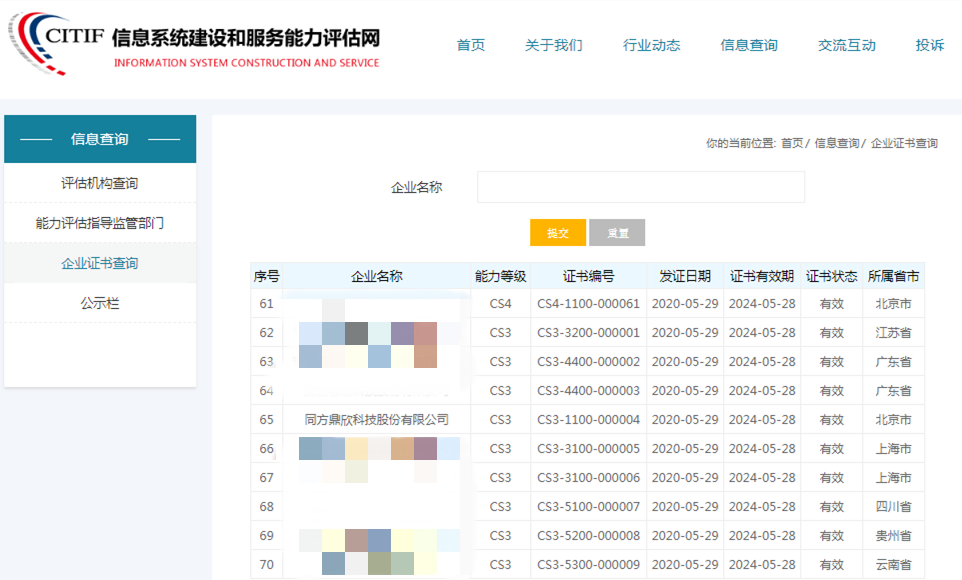Click the CITIF logo icon
This screenshot has width=962, height=580.
point(56,44)
